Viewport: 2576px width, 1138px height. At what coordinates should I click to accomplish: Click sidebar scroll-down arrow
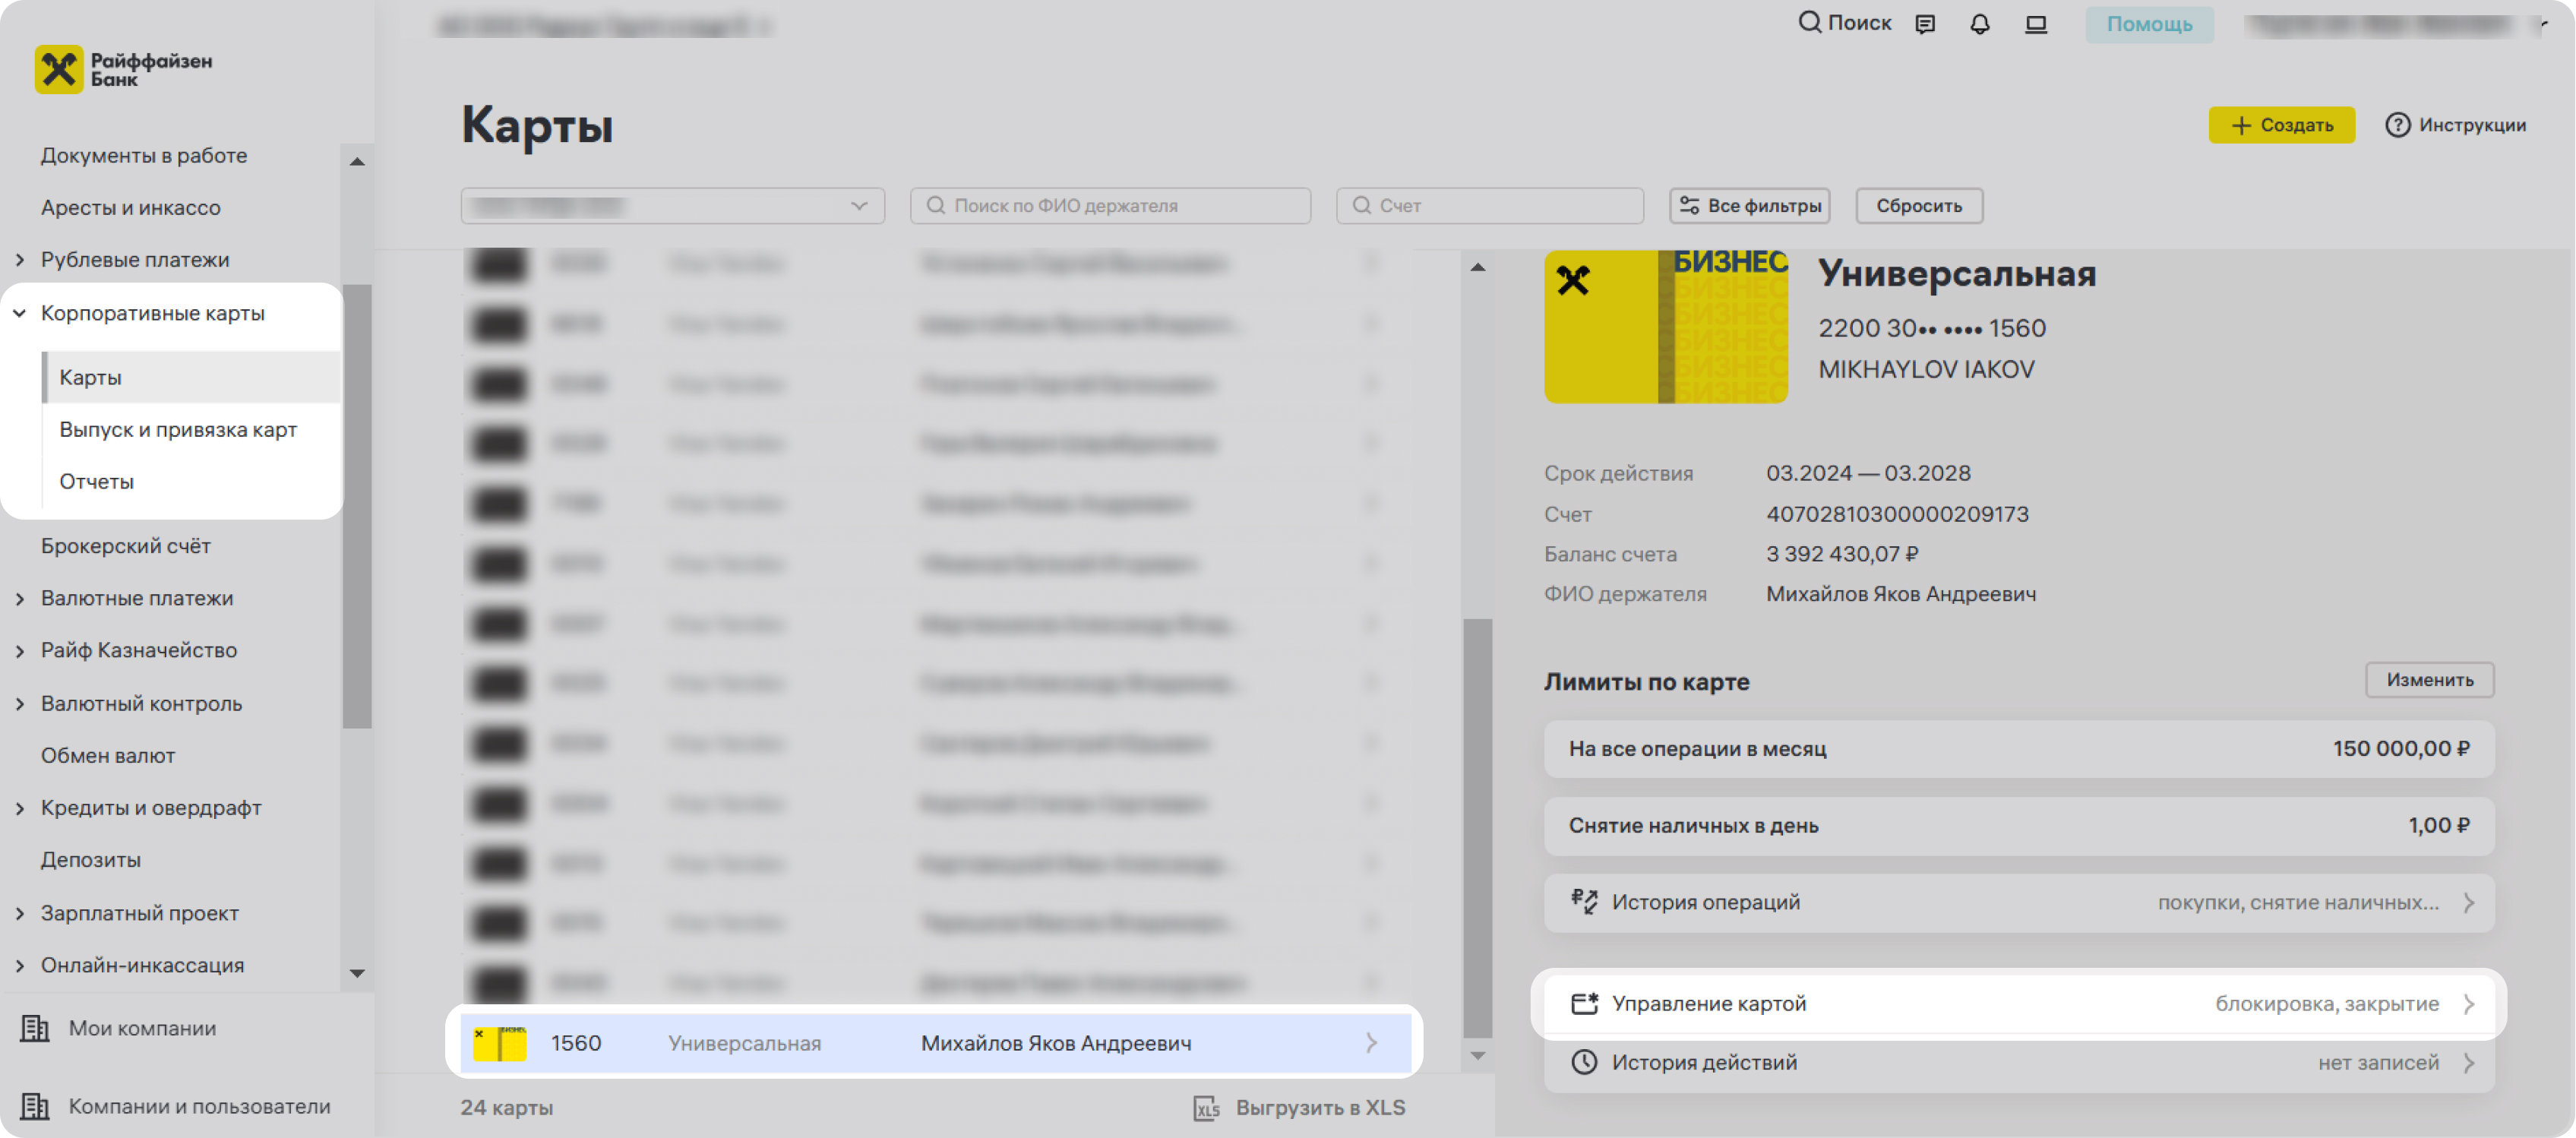357,973
